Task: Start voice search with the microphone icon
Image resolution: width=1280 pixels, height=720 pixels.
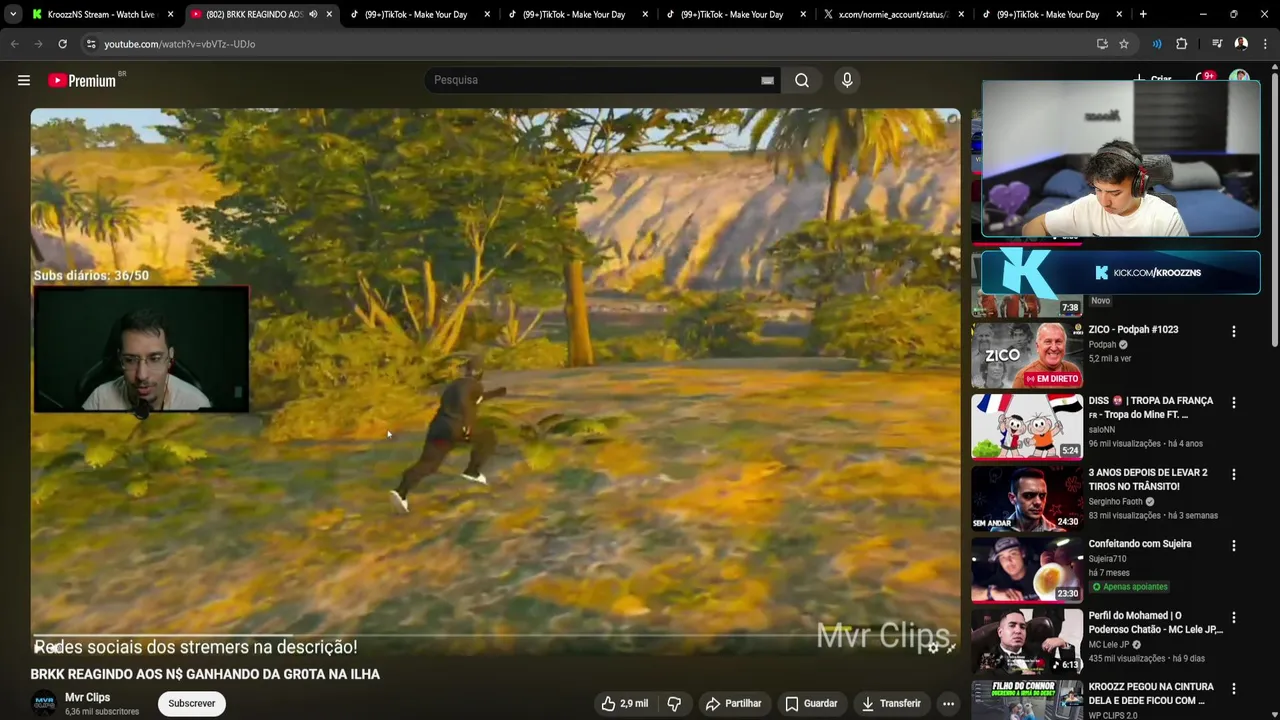Action: (847, 80)
